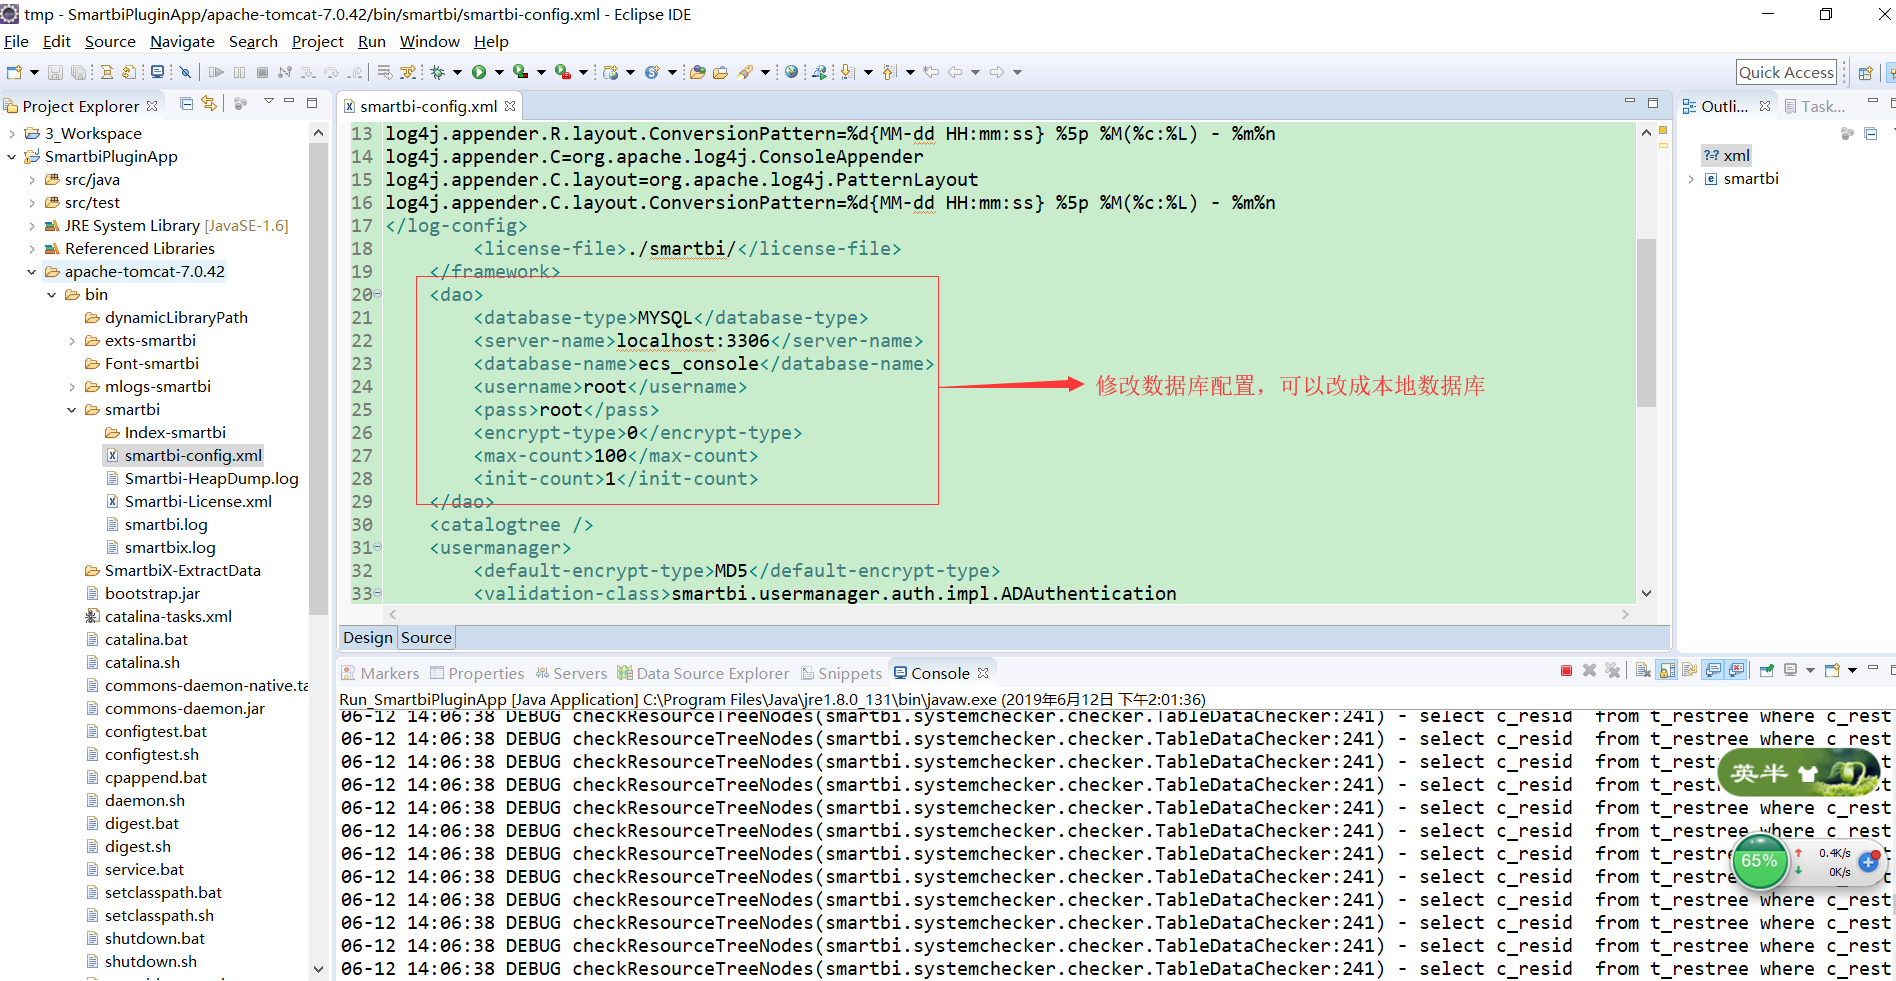The image size is (1896, 981).
Task: Open the Window menu
Action: point(430,41)
